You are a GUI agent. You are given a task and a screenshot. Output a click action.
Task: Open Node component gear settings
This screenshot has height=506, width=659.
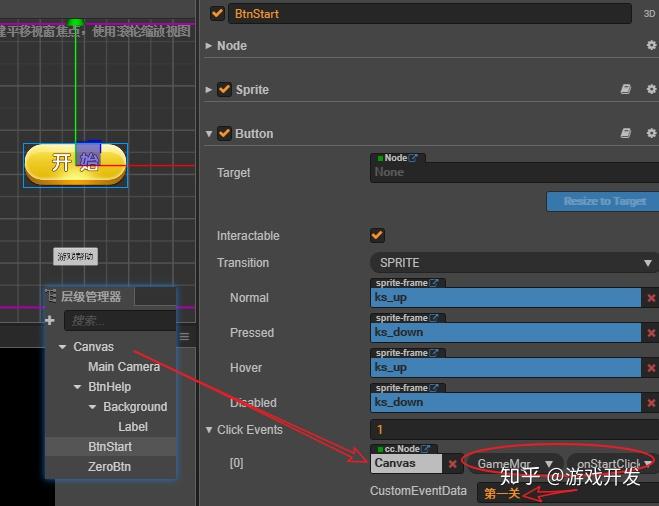coord(651,45)
